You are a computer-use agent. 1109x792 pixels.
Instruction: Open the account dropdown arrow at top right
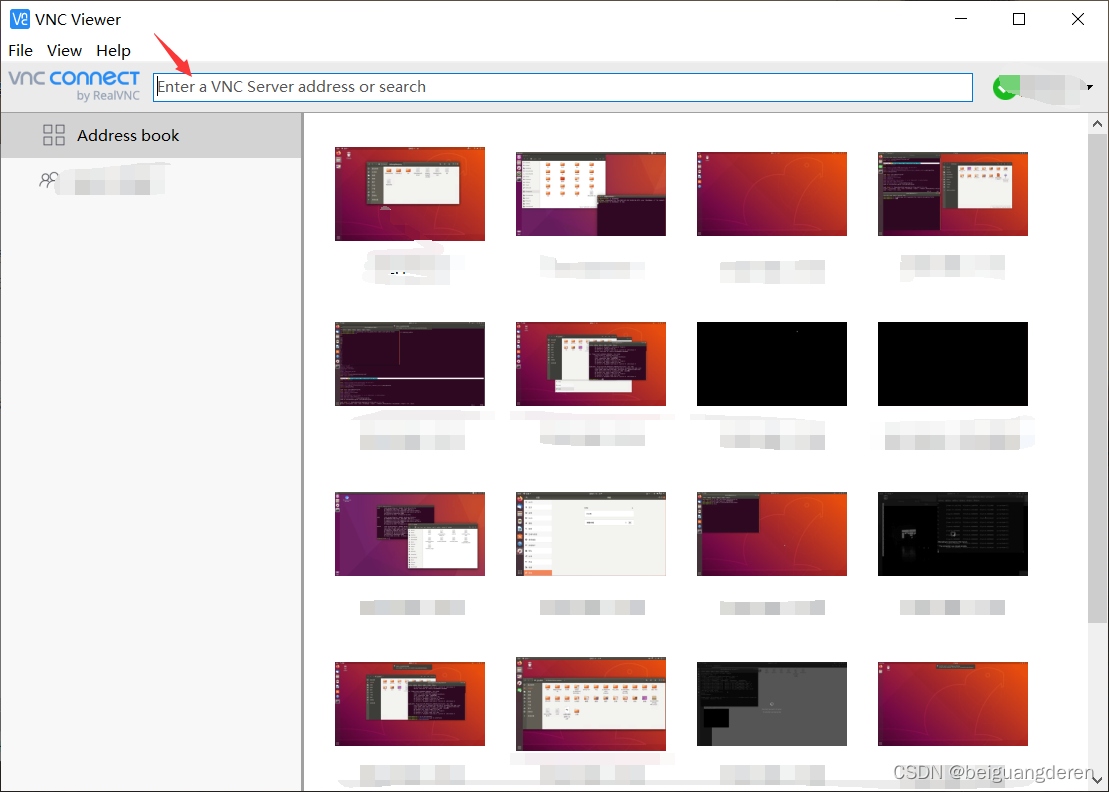1090,87
